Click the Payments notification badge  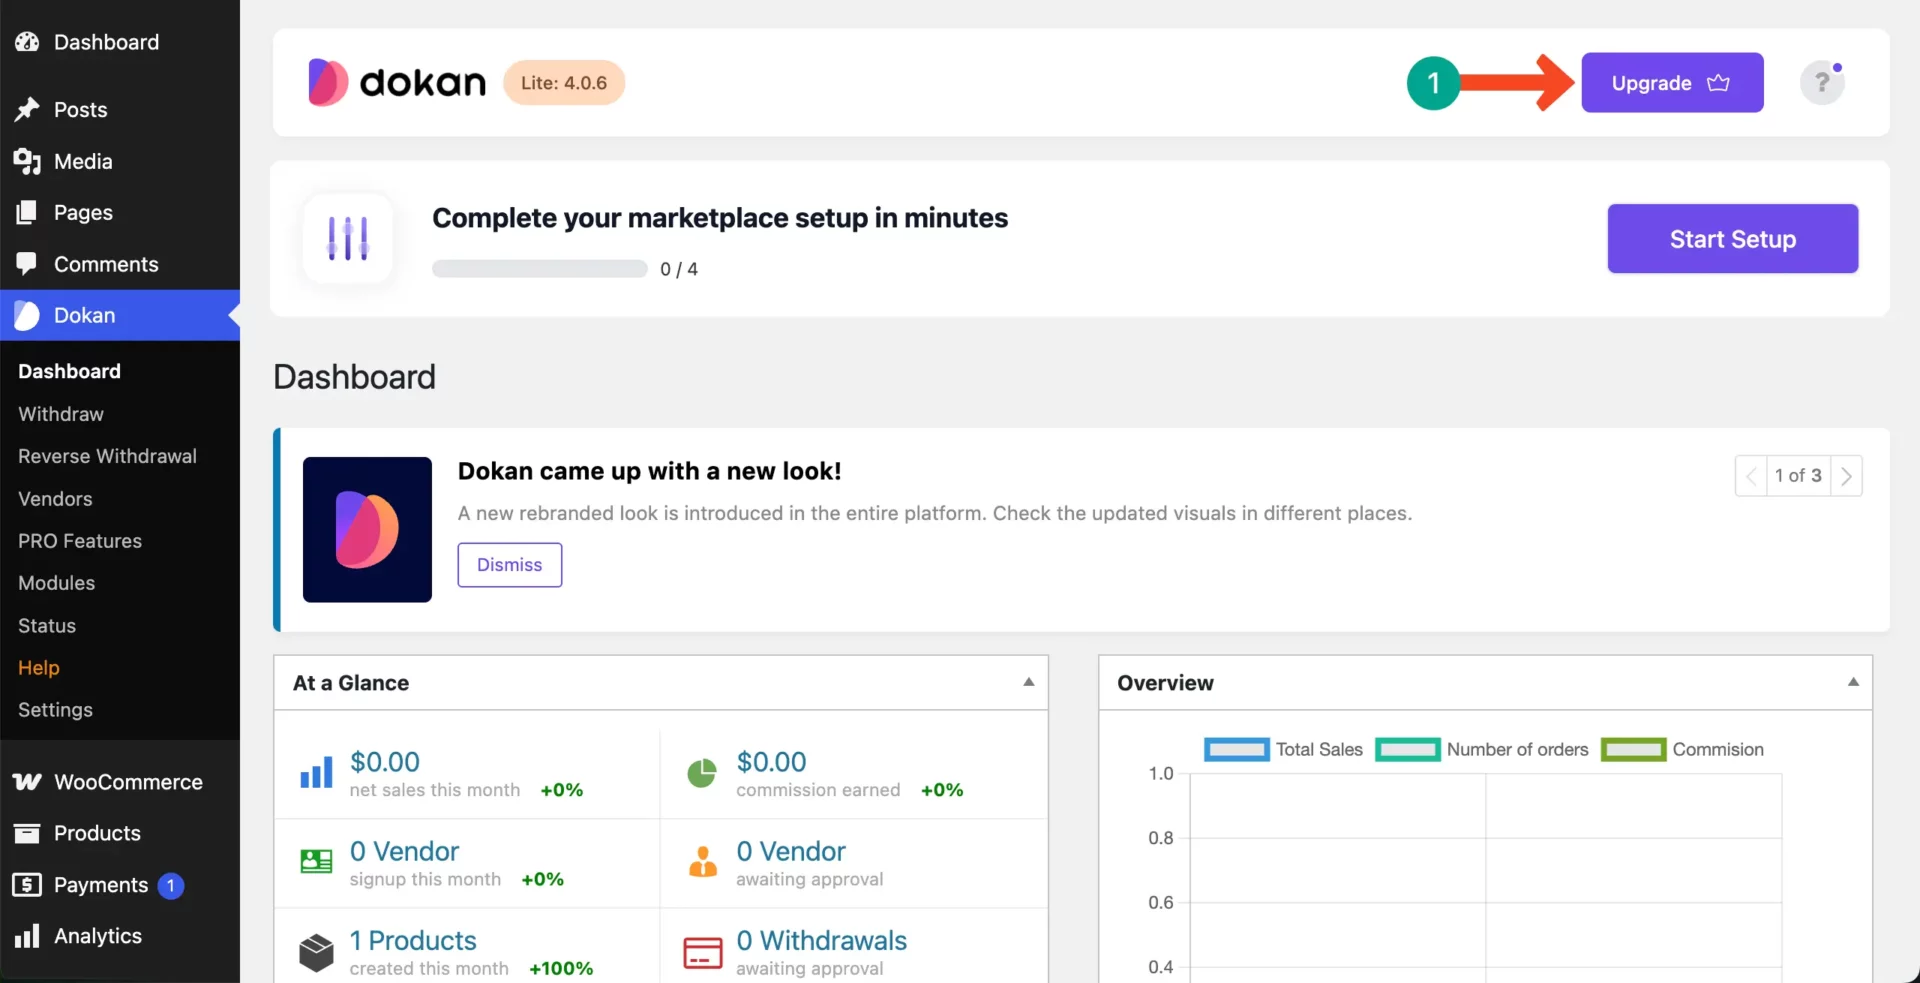pos(171,886)
